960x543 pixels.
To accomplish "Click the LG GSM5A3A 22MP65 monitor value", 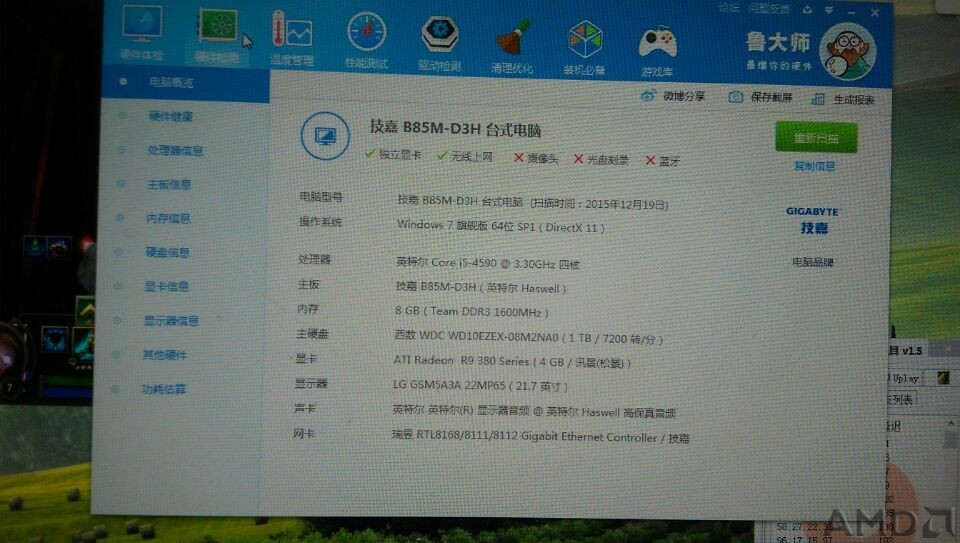I will 480,386.
